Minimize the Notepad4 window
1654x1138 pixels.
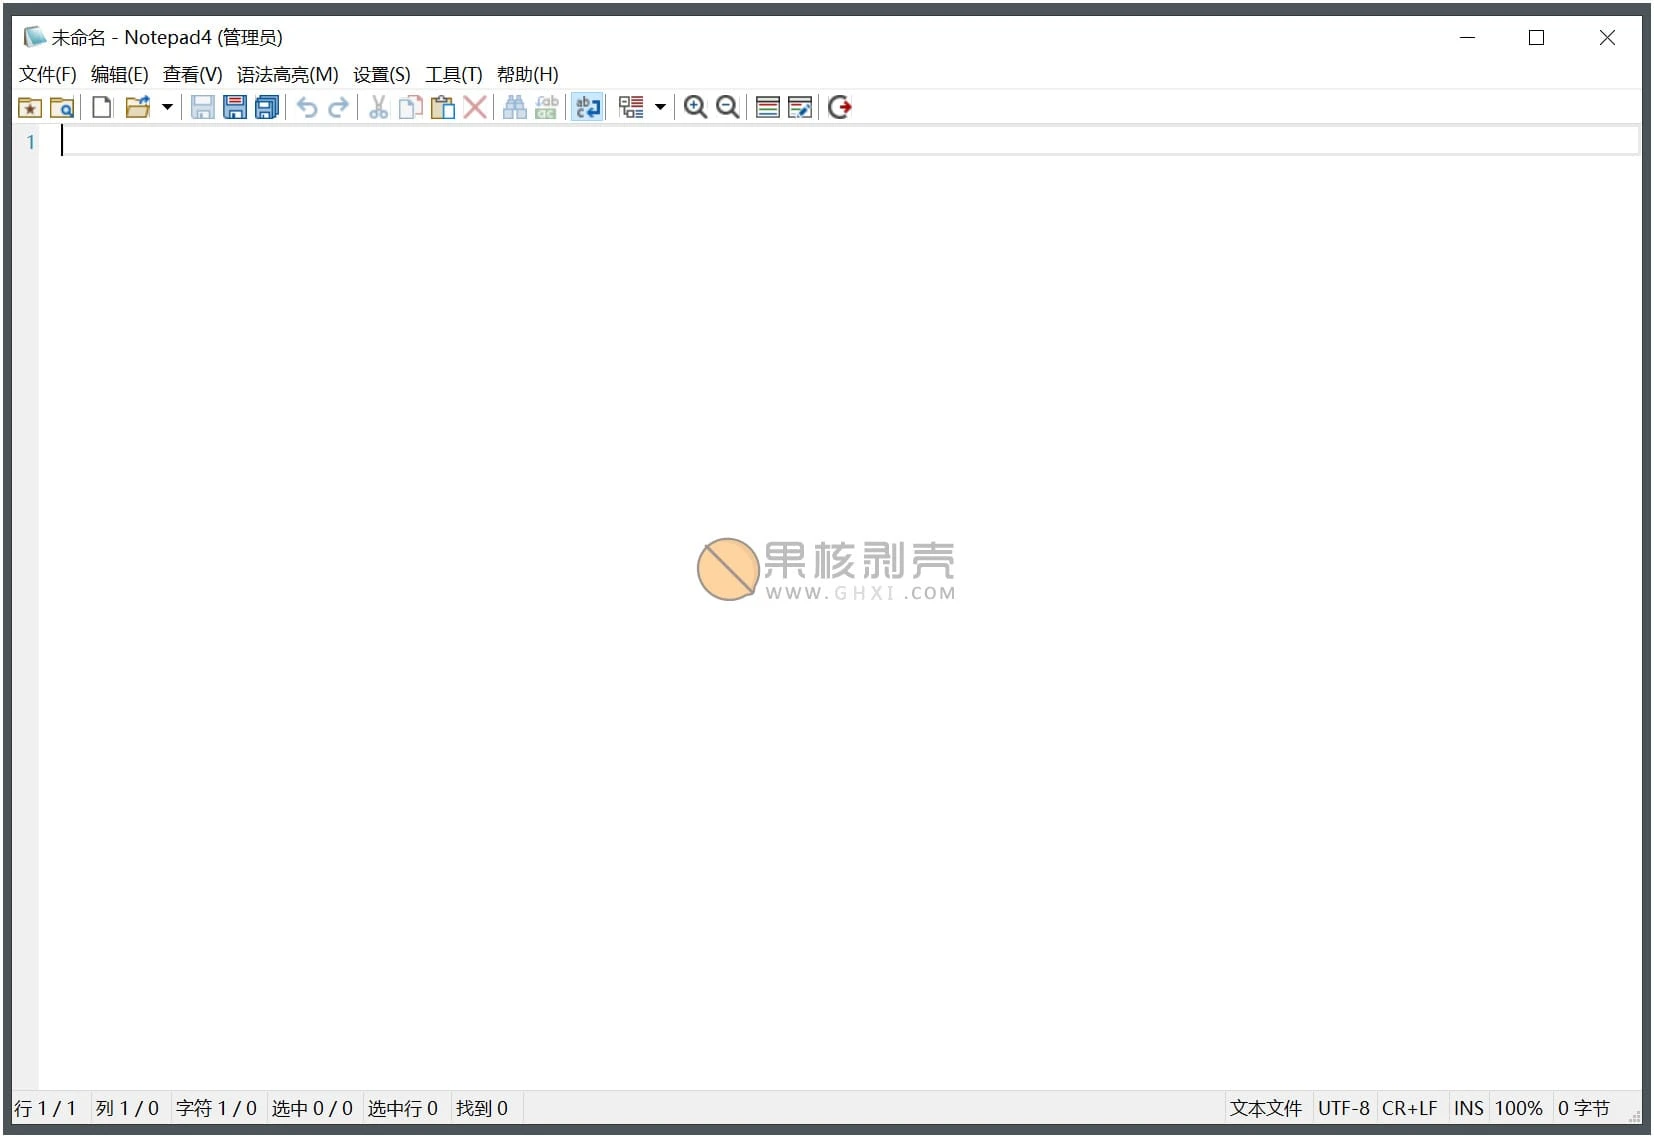tap(1468, 38)
